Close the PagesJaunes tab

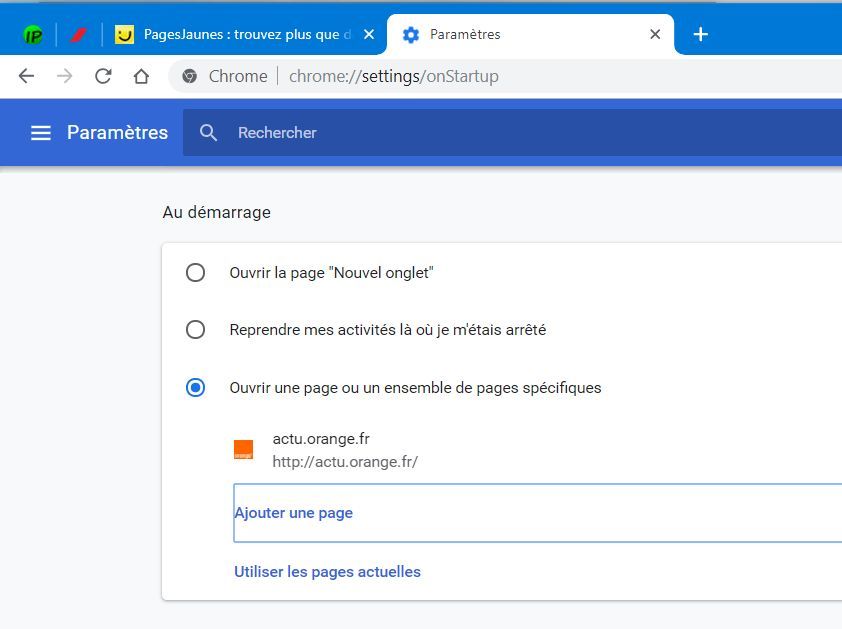(369, 34)
